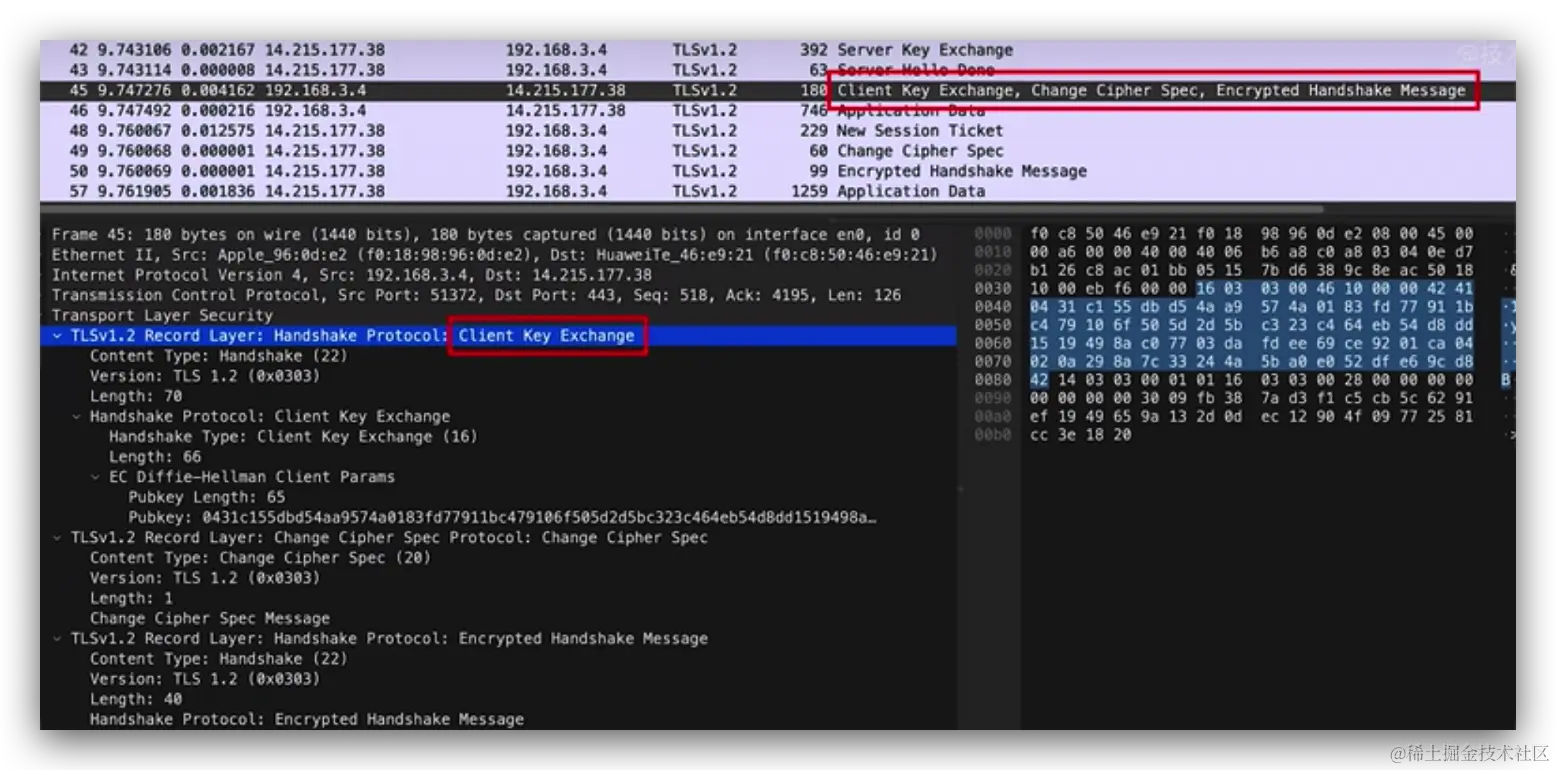Collapse the Change Cipher Spec record layer
This screenshot has height=770, width=1556.
tap(58, 537)
